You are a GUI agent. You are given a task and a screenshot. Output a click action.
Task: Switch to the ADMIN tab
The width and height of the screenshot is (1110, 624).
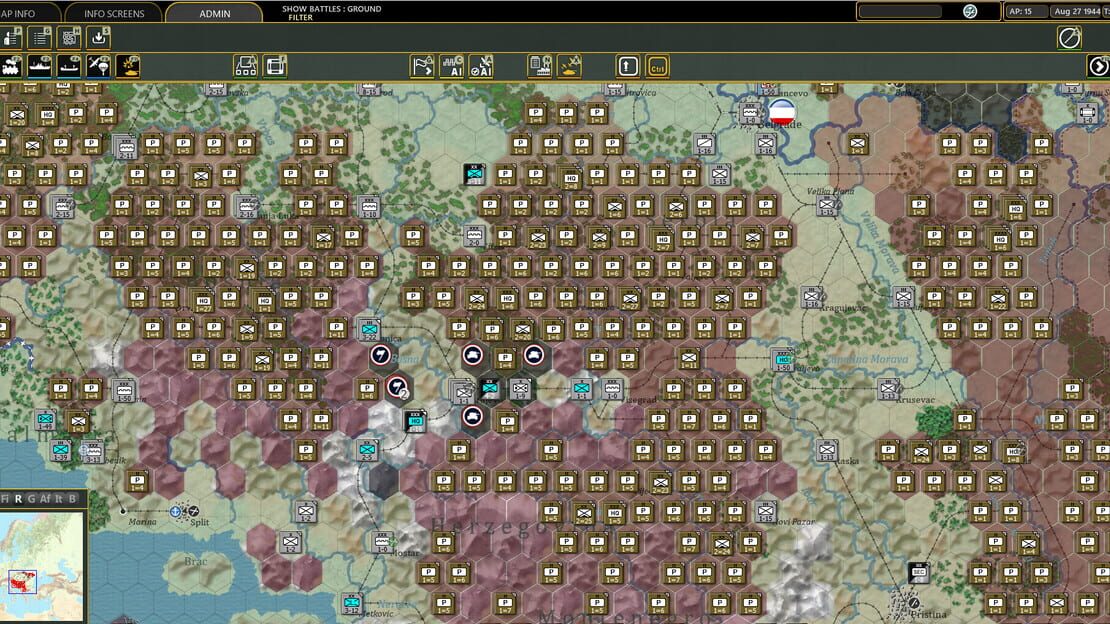tap(214, 13)
